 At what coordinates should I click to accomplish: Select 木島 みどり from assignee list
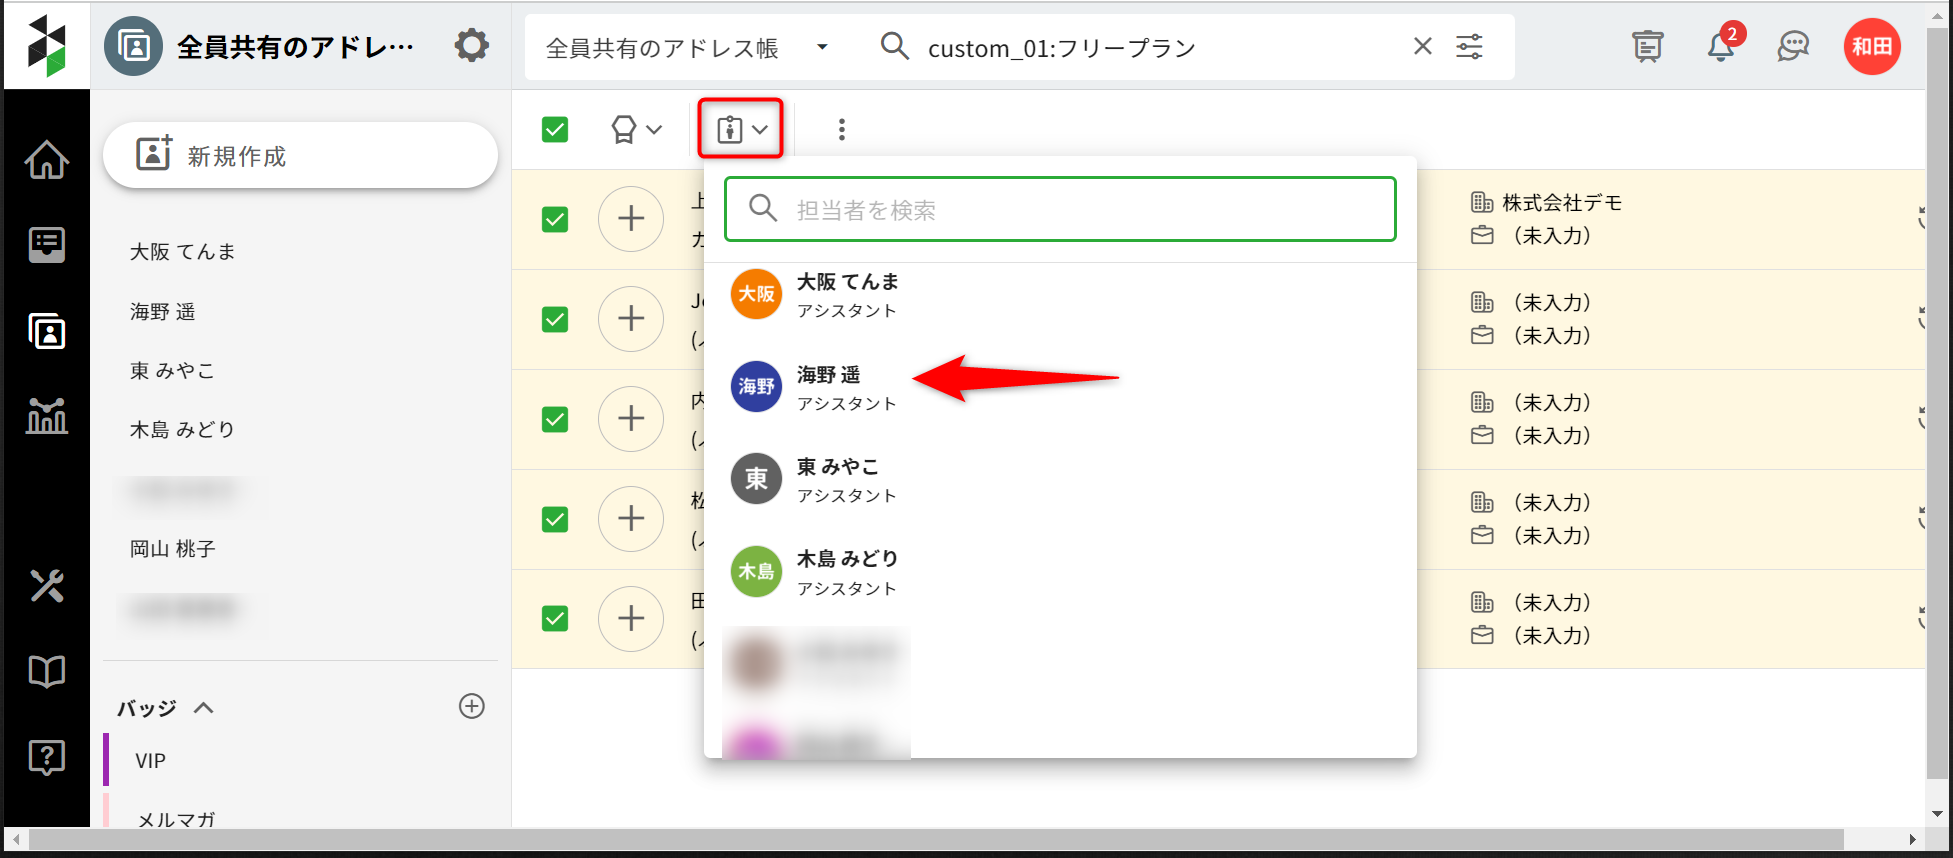coord(846,572)
